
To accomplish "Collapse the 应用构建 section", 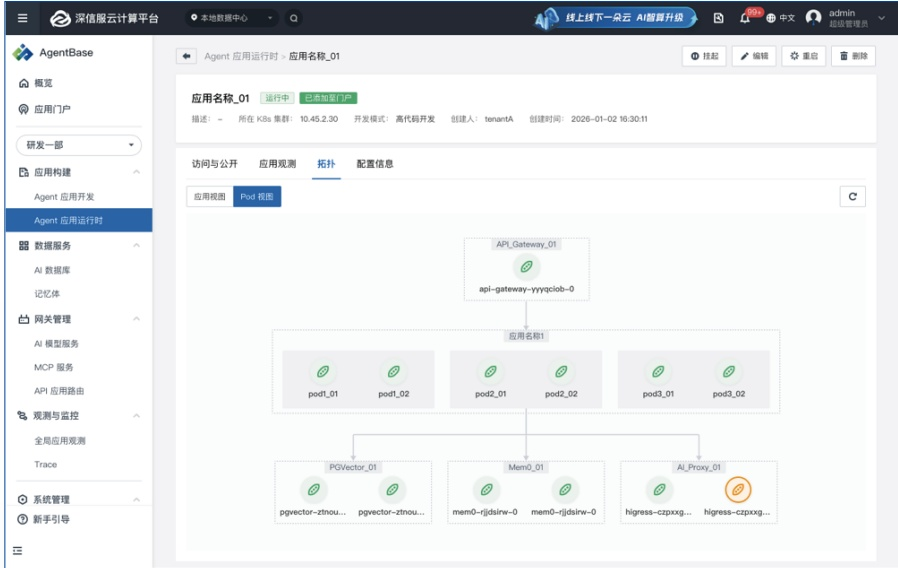I will click(136, 172).
